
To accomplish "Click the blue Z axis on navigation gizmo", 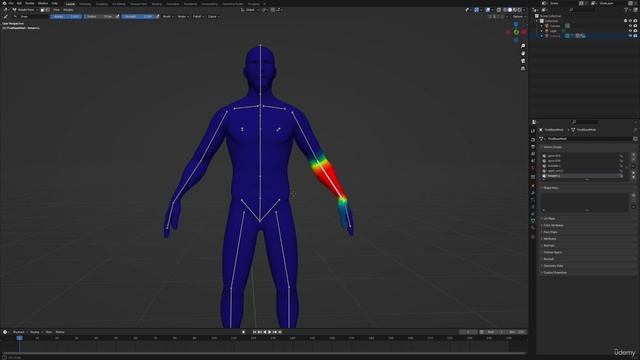I will tap(516, 24).
